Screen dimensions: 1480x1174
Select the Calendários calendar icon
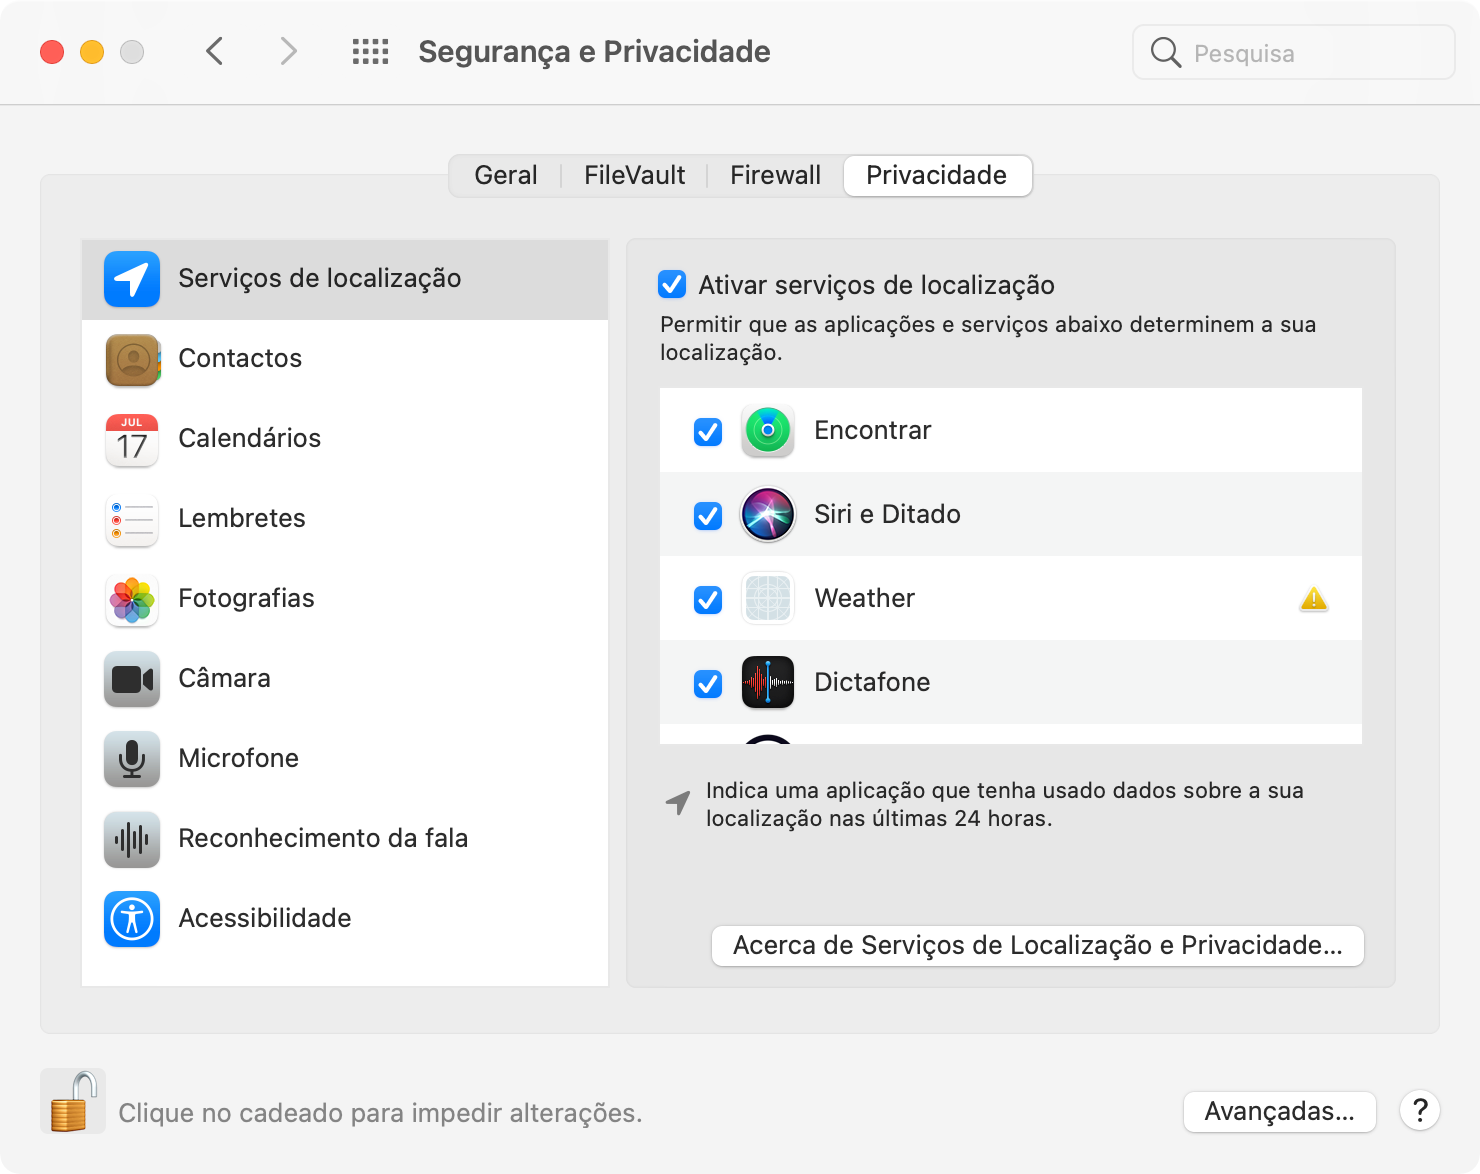132,439
